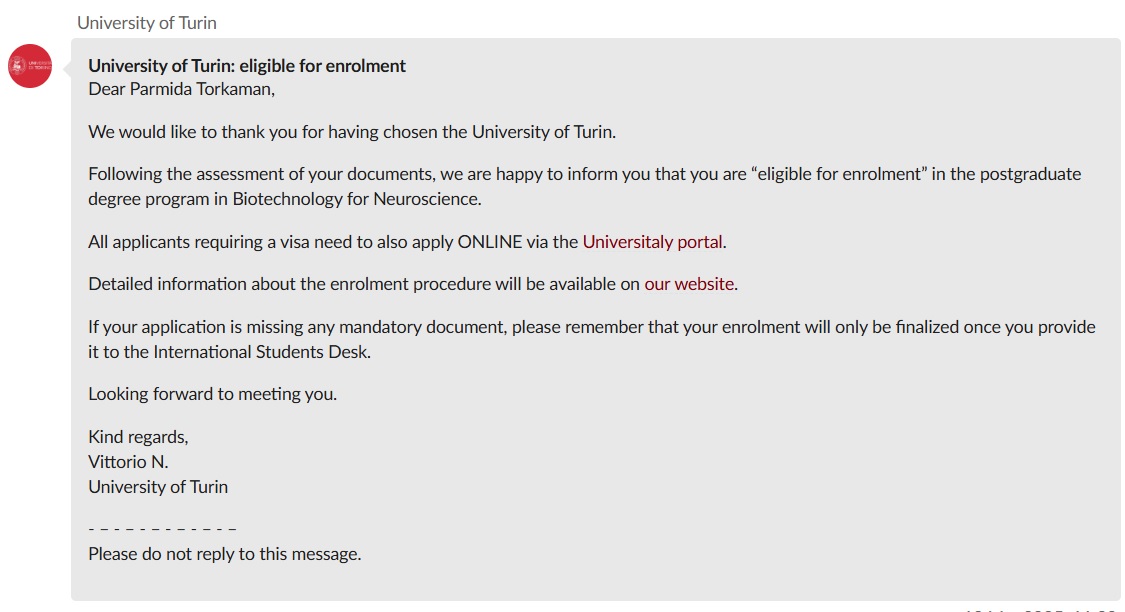Click the "University of Turin" signature line under Vittorio N.
This screenshot has height=612, width=1125.
point(158,487)
